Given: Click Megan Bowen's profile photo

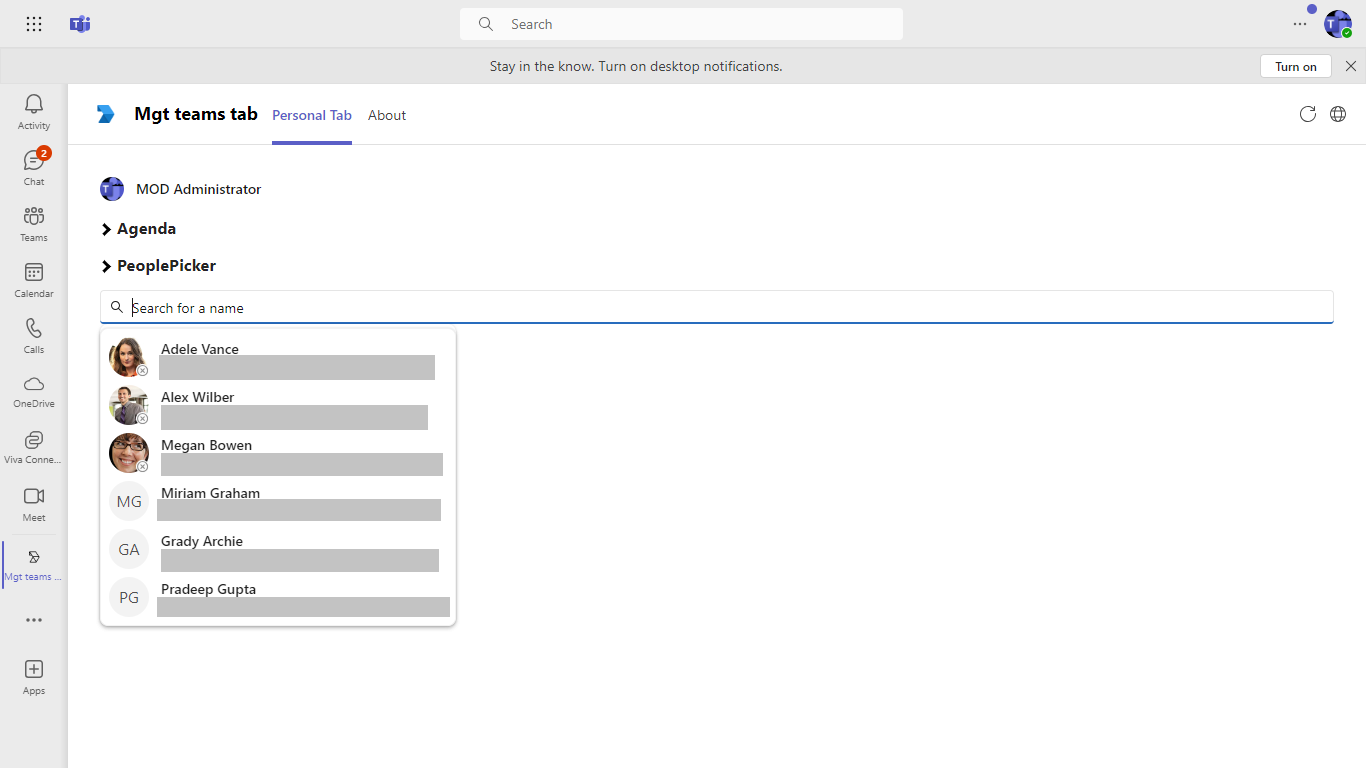Looking at the screenshot, I should [128, 453].
